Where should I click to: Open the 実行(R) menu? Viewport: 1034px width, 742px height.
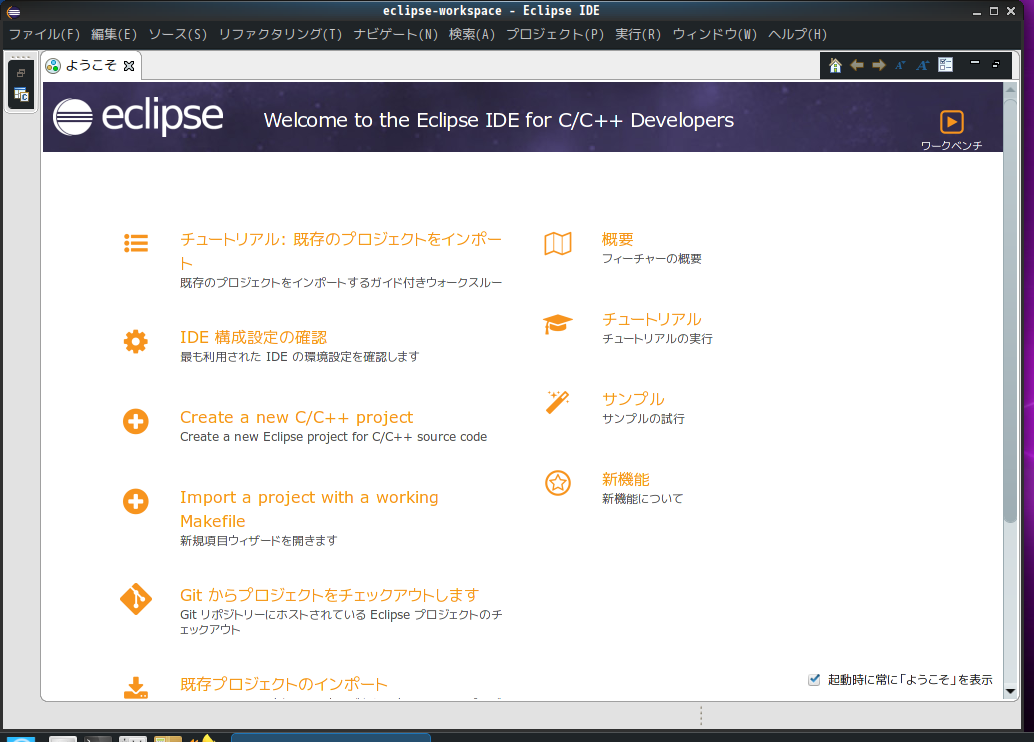coord(638,34)
